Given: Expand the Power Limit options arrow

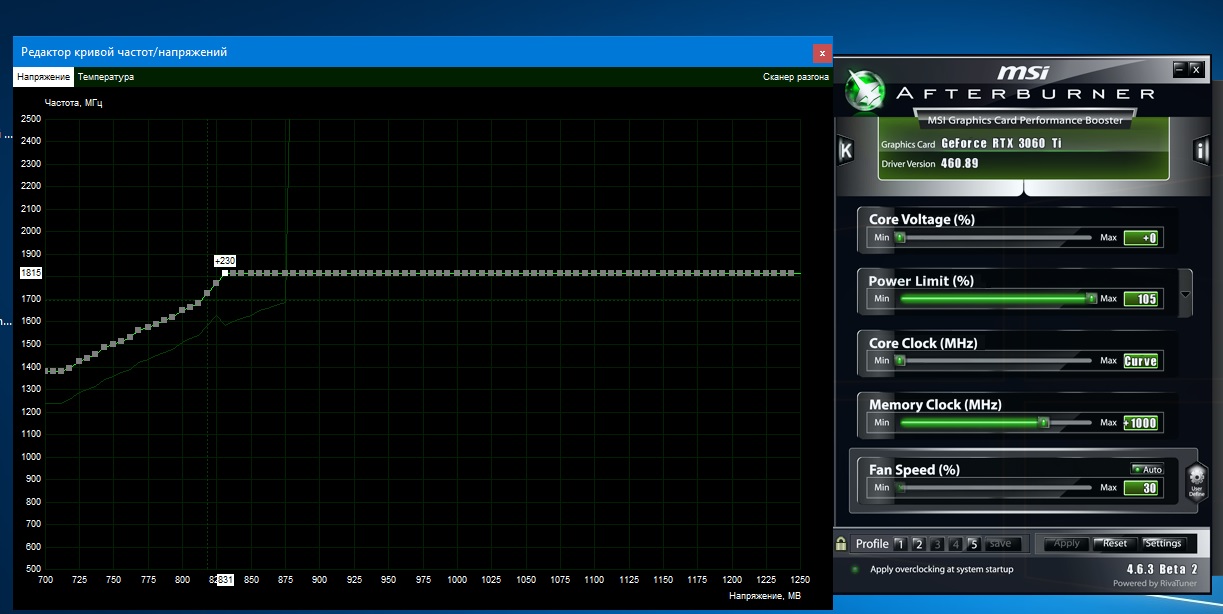Looking at the screenshot, I should (1186, 295).
